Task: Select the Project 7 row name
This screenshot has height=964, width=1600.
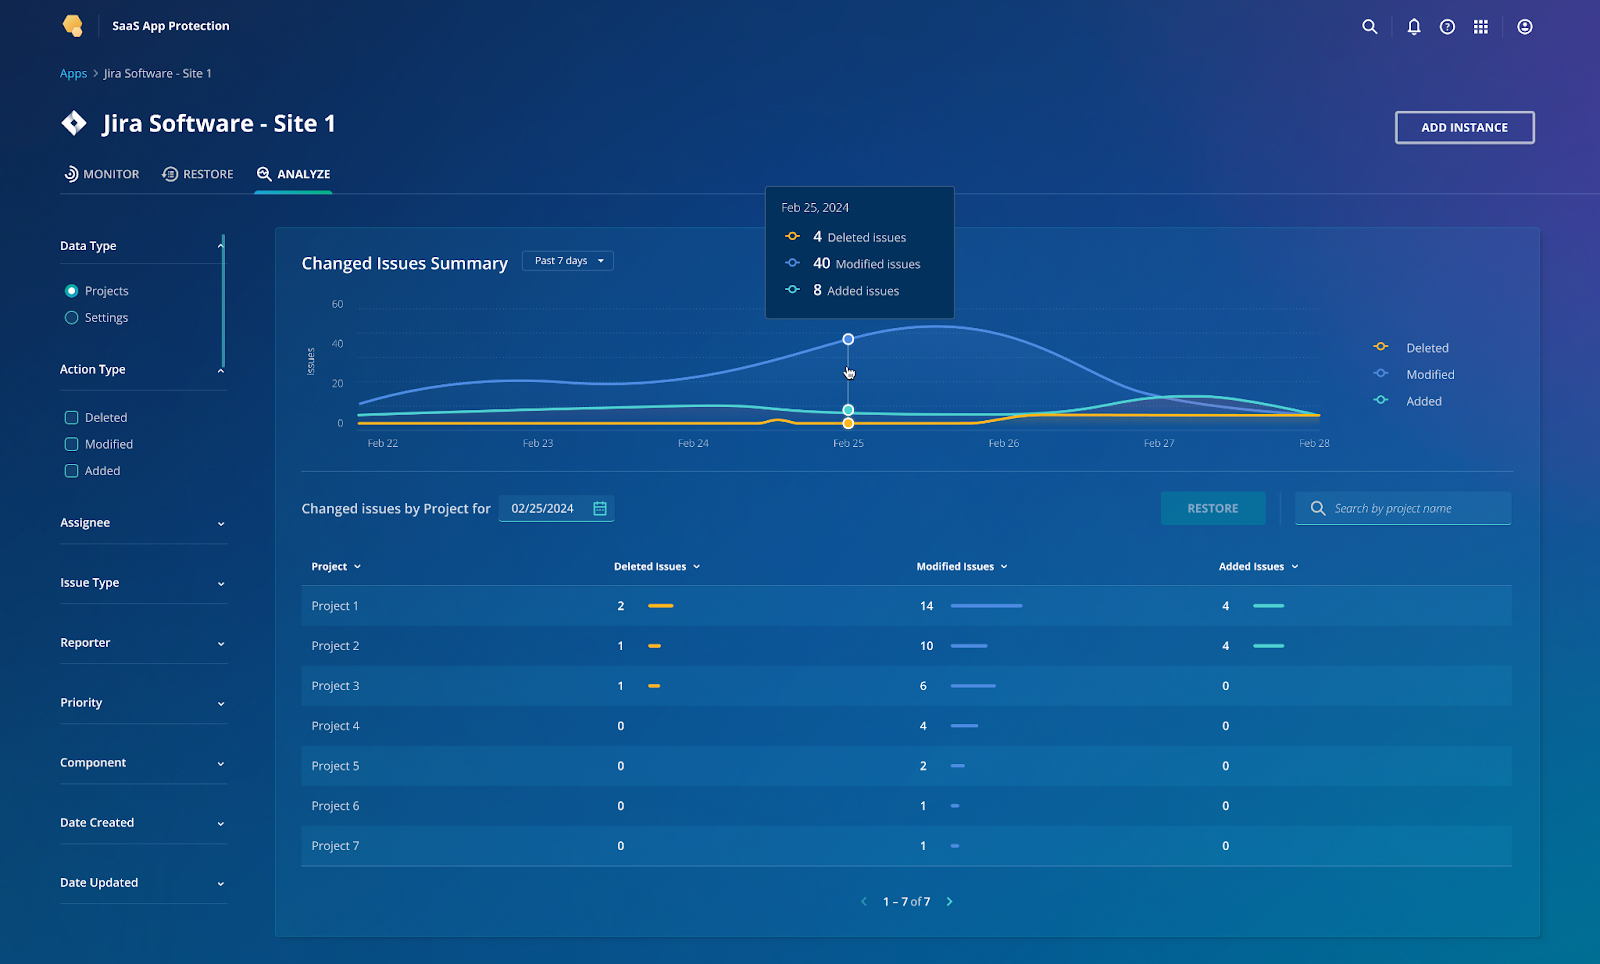Action: pos(335,846)
